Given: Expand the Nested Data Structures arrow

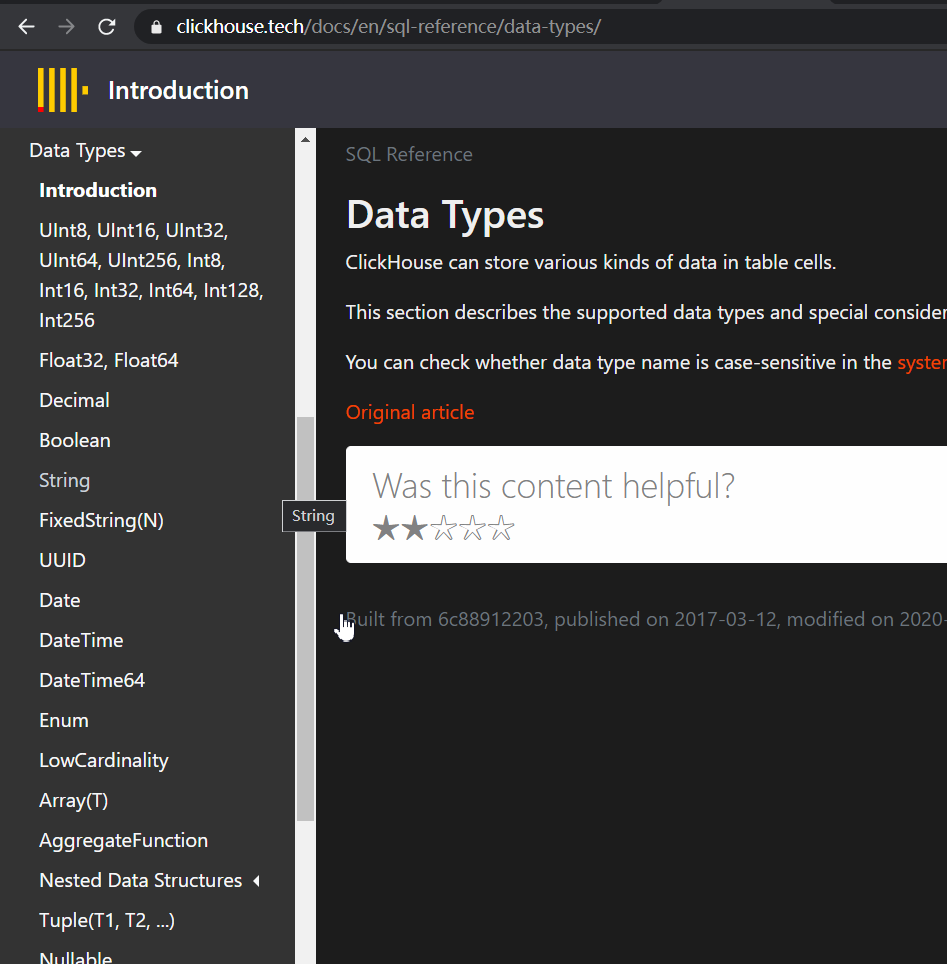Looking at the screenshot, I should (256, 881).
